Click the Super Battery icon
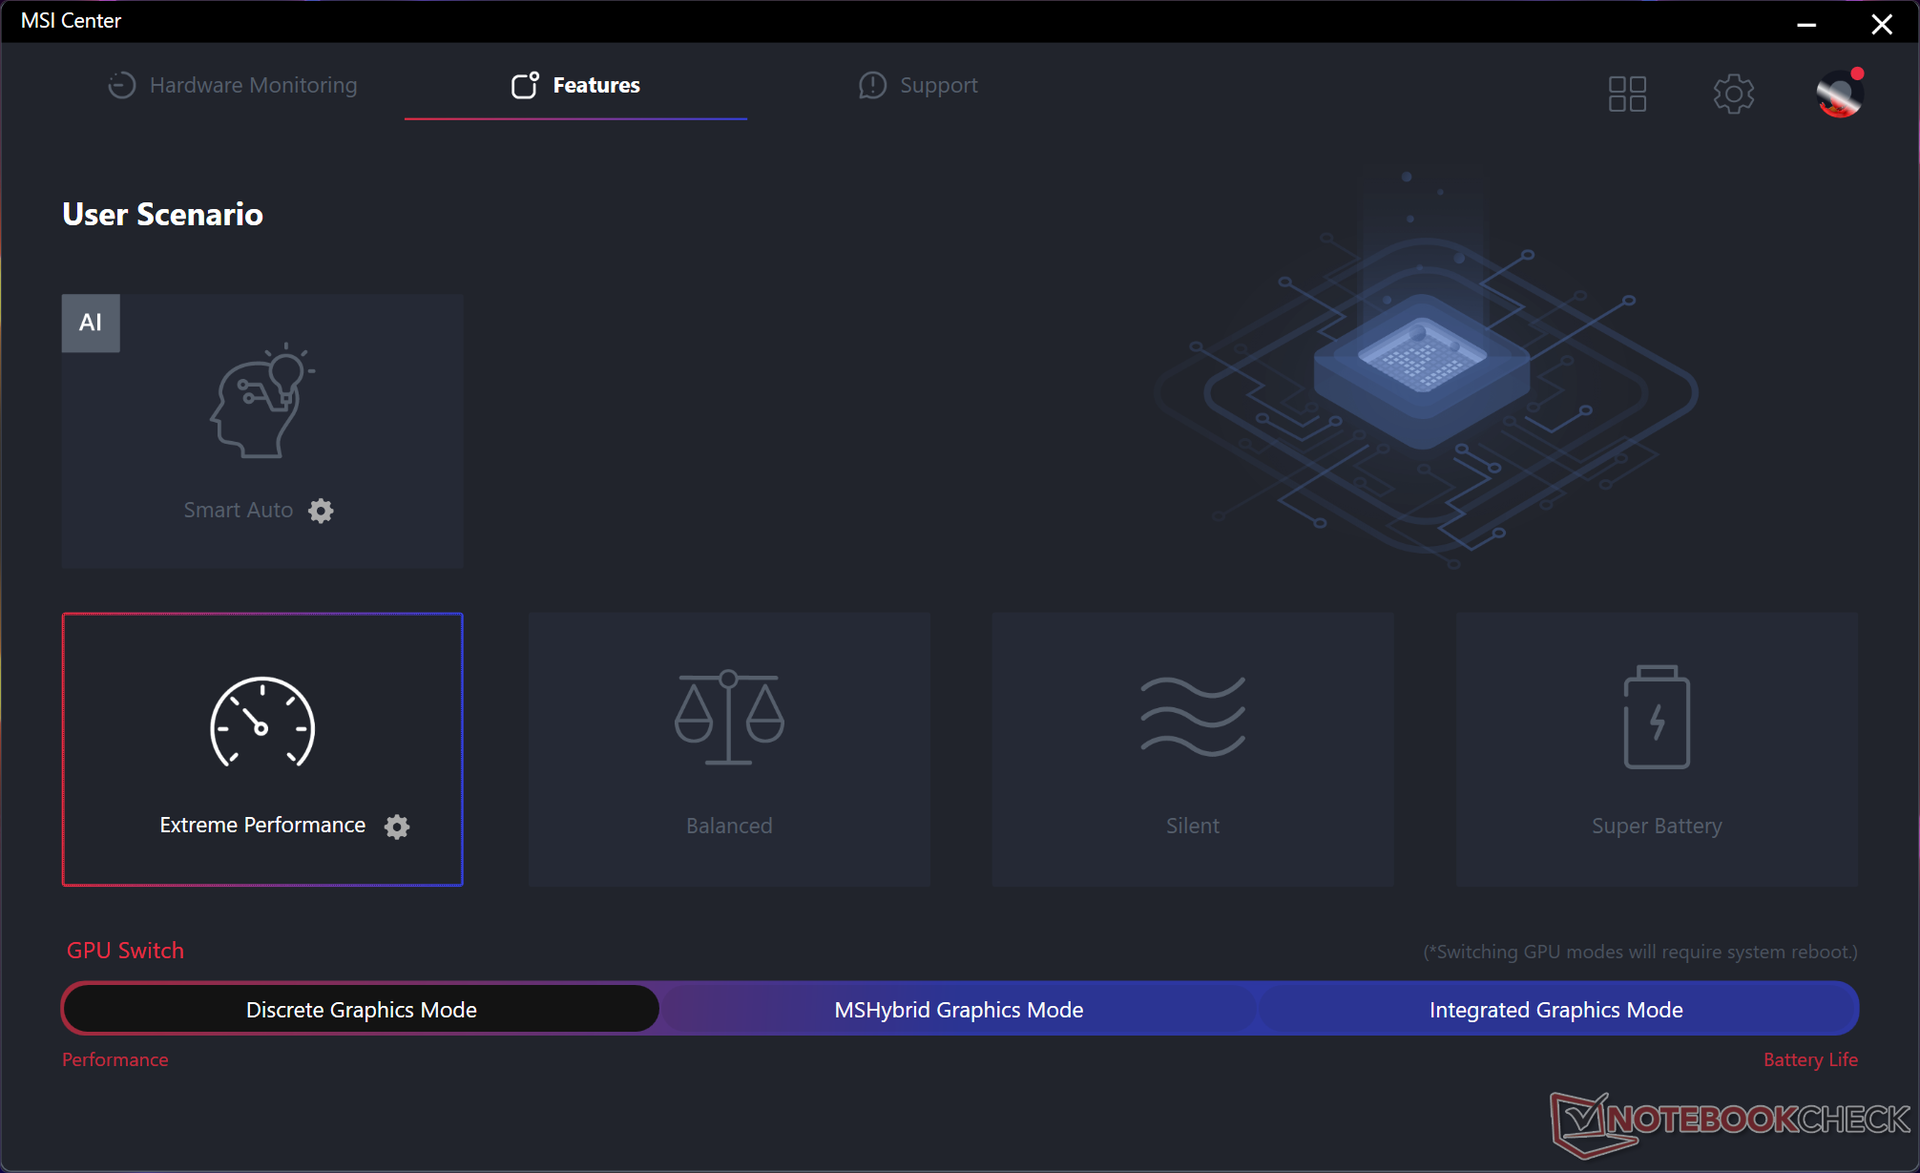The height and width of the screenshot is (1173, 1920). (1656, 717)
